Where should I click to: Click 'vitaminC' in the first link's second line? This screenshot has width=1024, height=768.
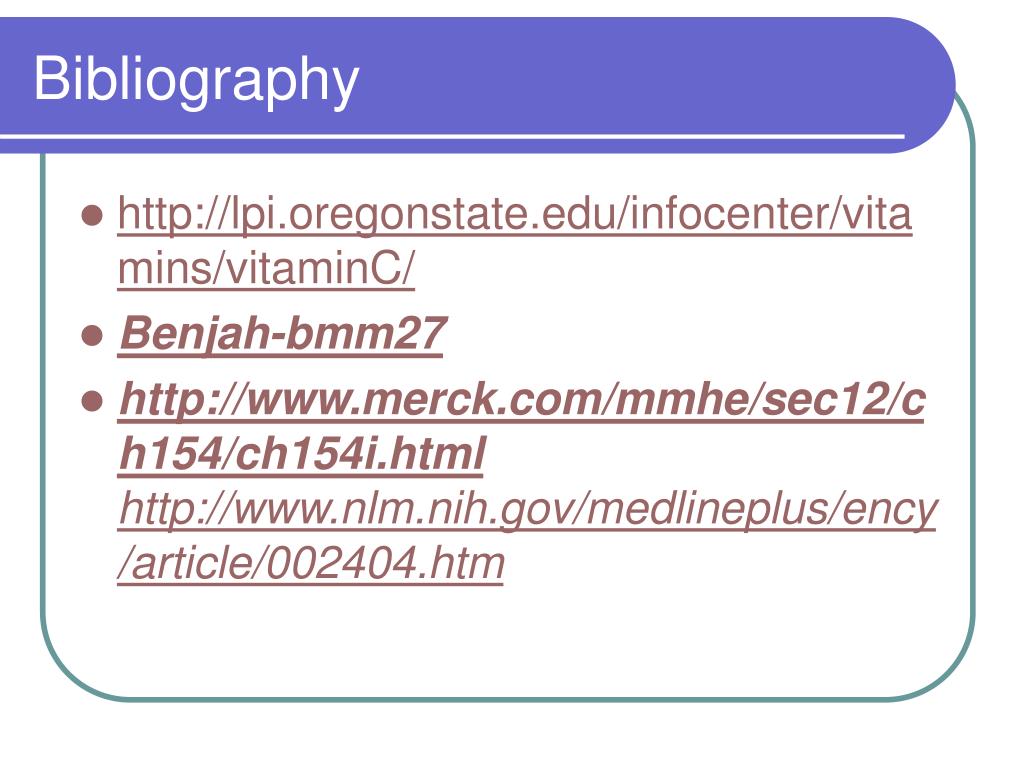tap(314, 268)
